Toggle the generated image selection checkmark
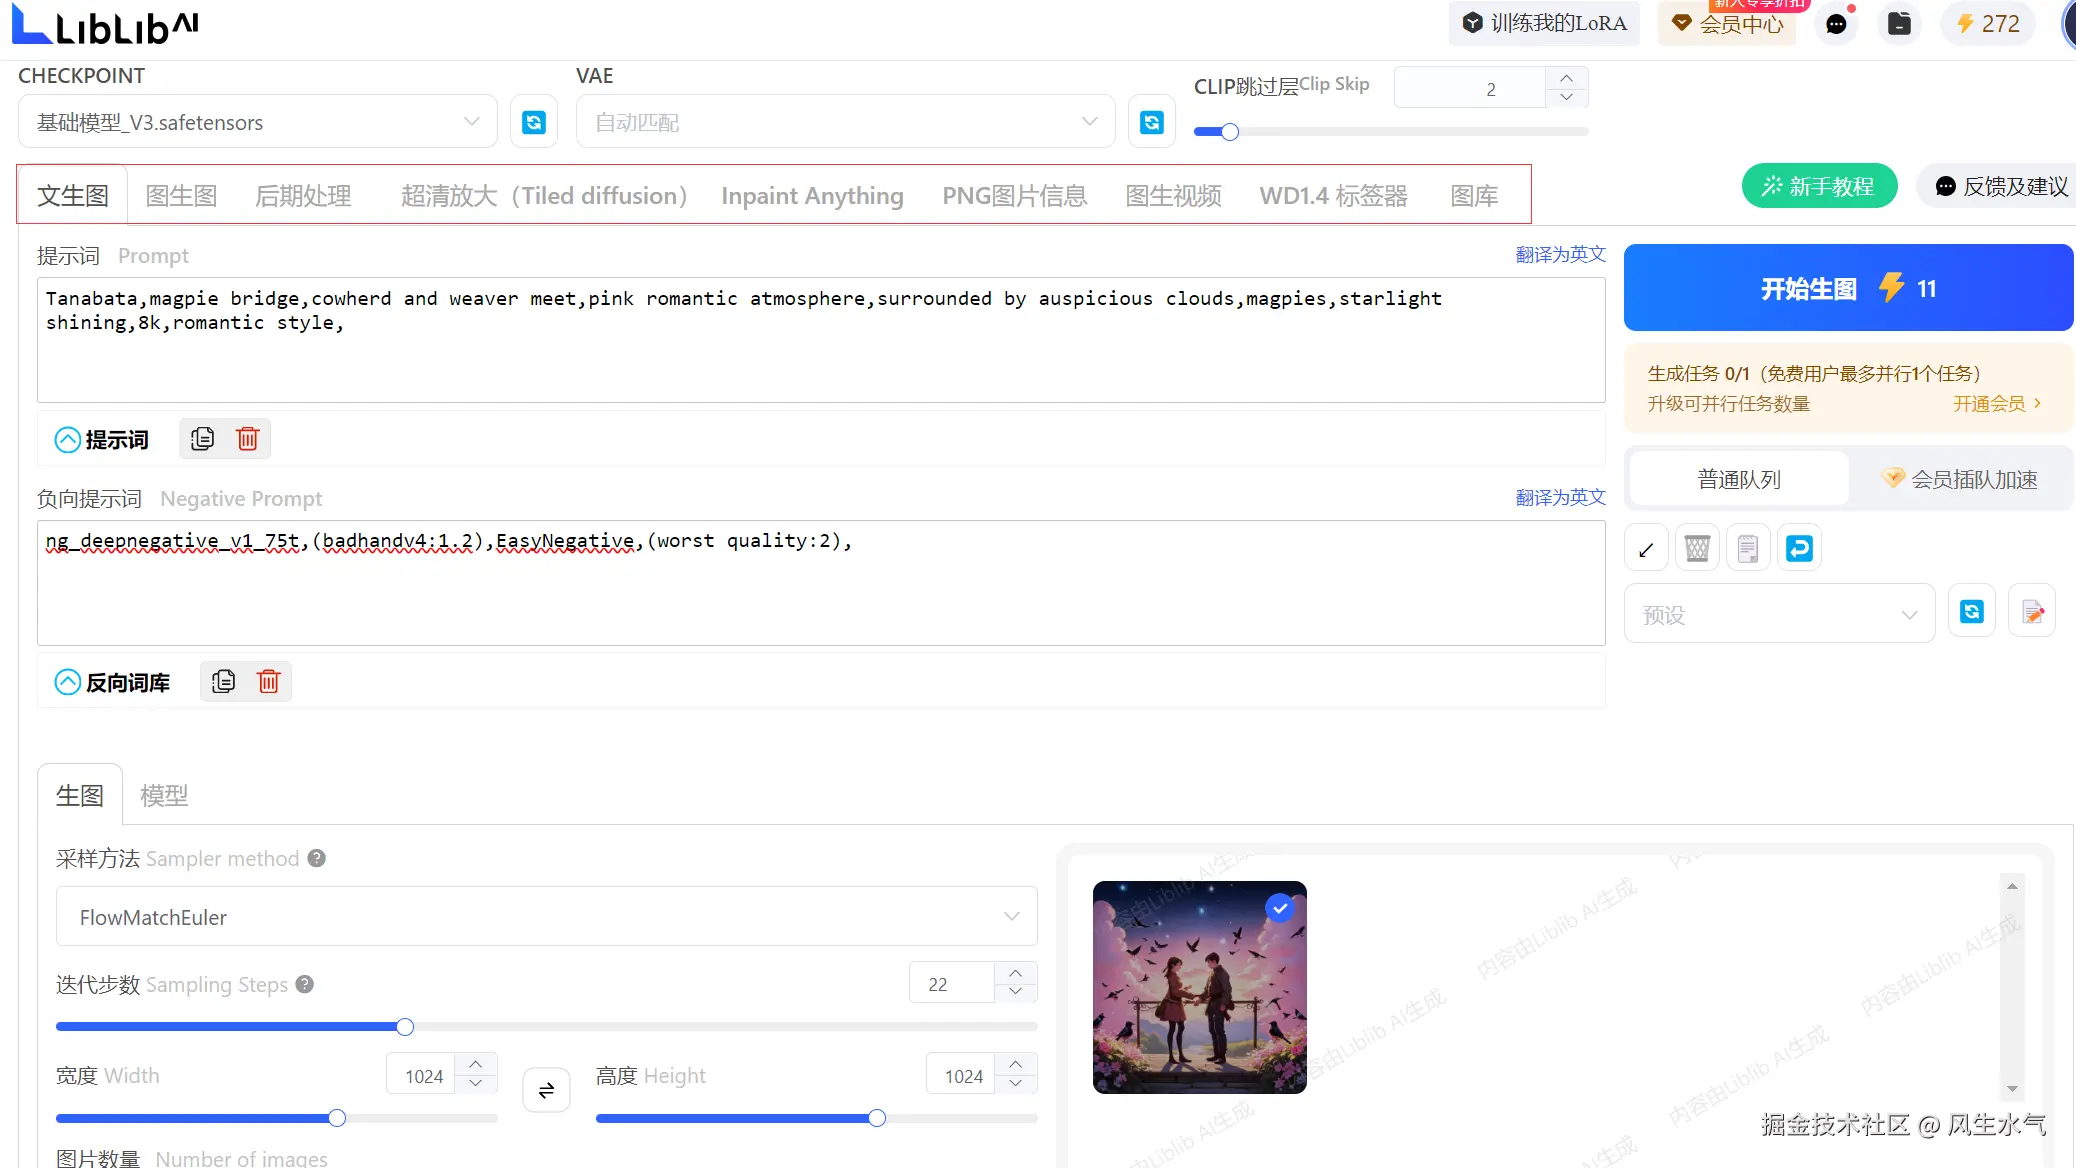Viewport: 2076px width, 1168px height. [x=1280, y=908]
